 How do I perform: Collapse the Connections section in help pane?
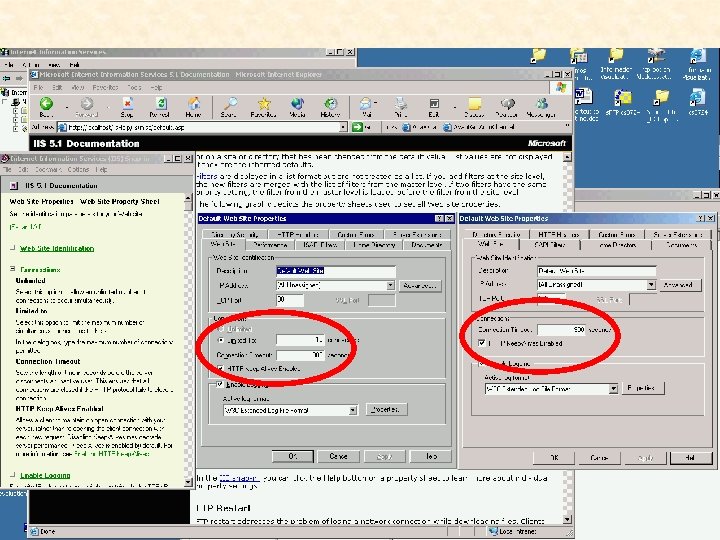[12, 269]
